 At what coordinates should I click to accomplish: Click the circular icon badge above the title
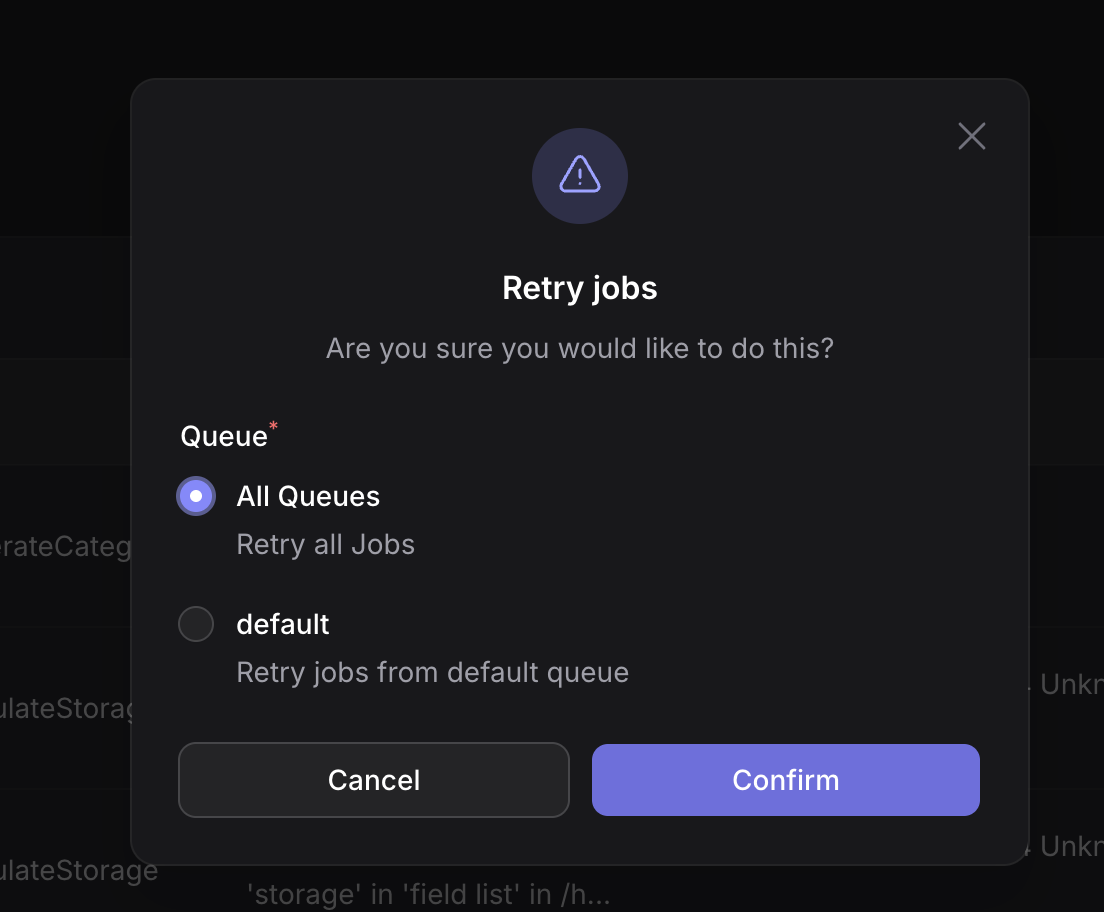pos(579,175)
